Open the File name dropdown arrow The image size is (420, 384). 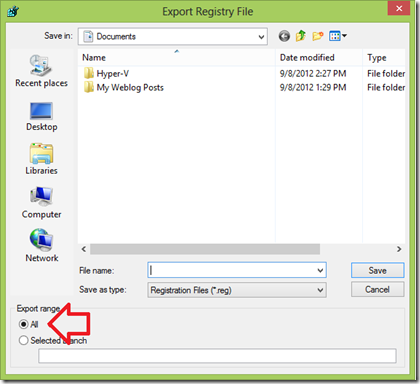pos(320,270)
